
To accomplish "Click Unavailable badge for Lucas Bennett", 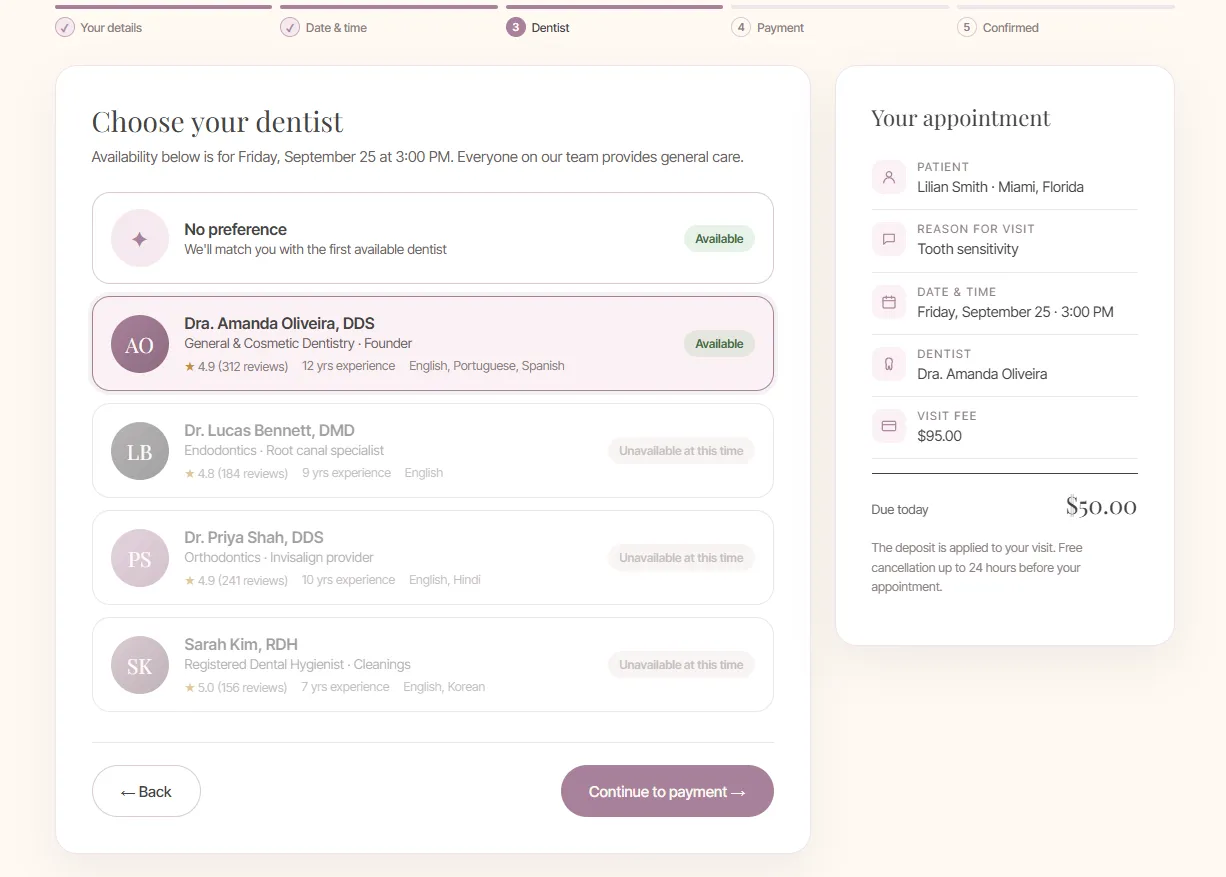I will (681, 451).
